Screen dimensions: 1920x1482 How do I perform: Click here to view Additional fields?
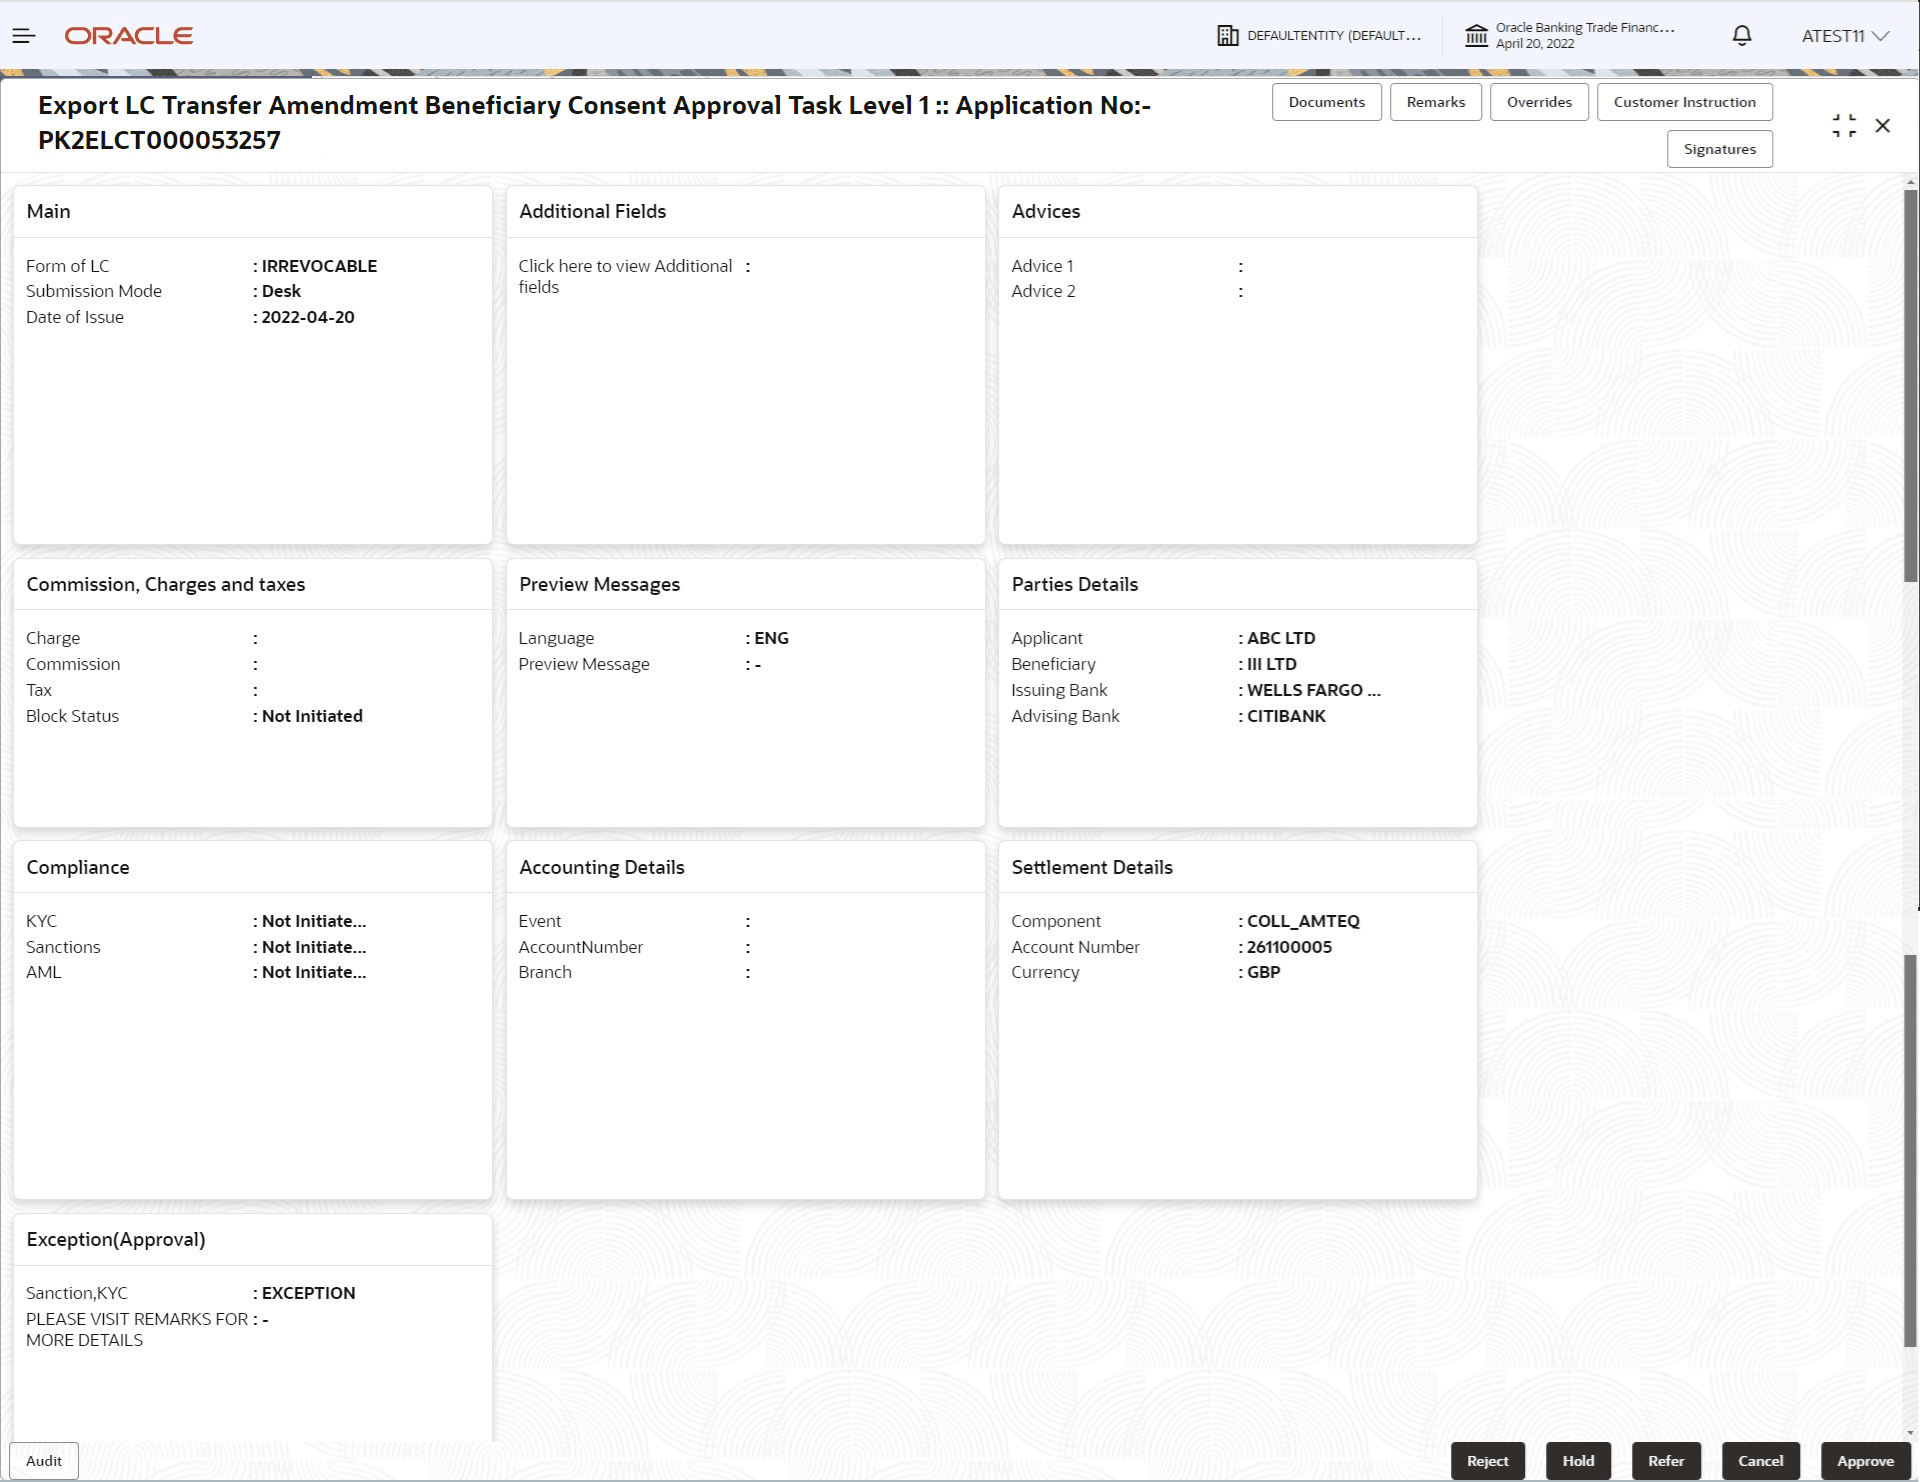click(x=624, y=276)
